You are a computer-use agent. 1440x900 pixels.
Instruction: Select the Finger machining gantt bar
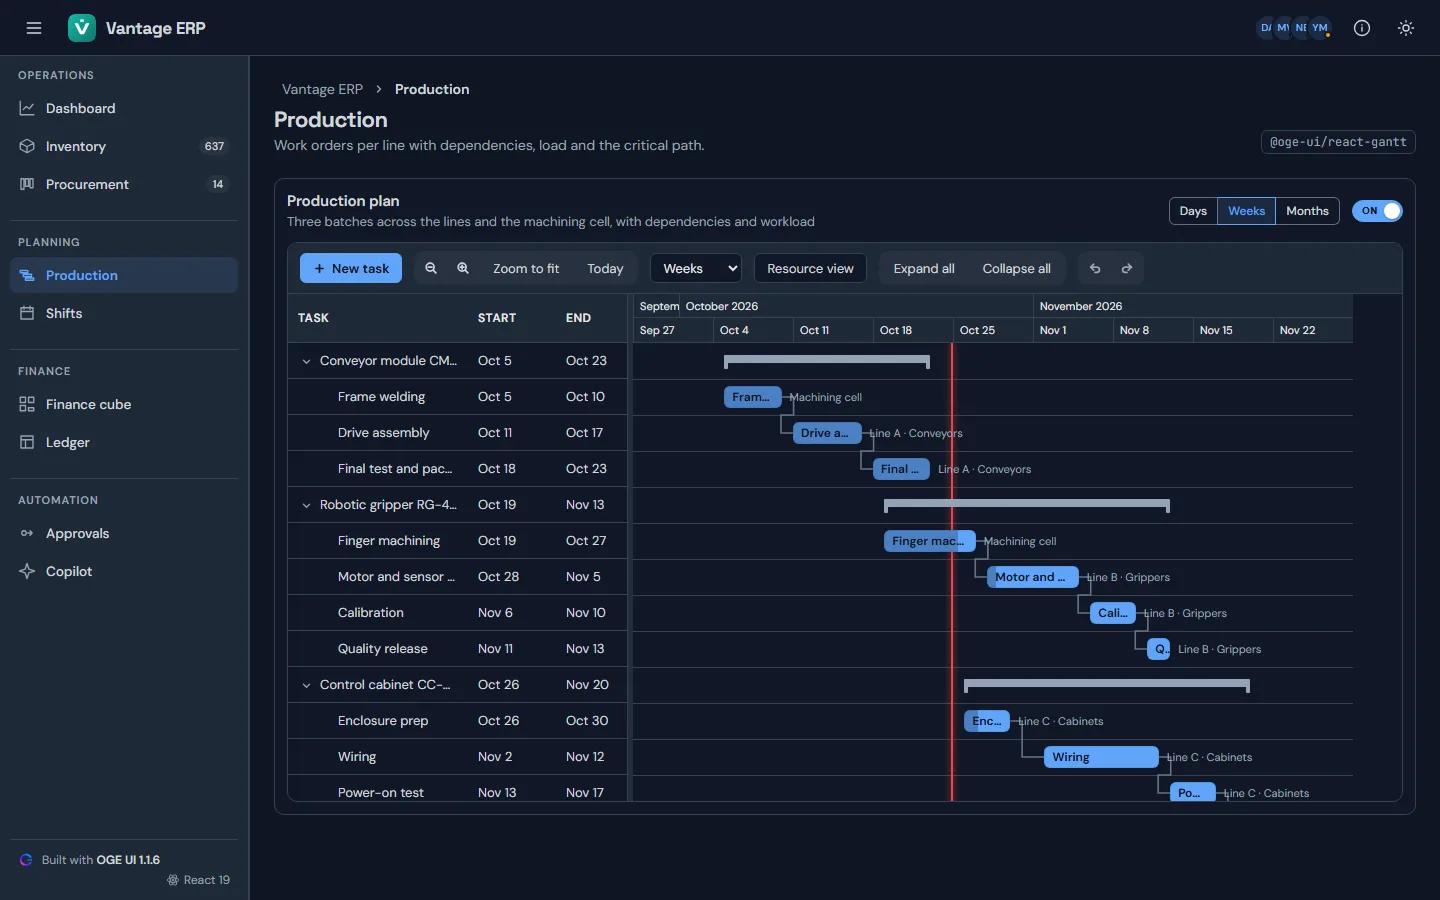point(930,541)
